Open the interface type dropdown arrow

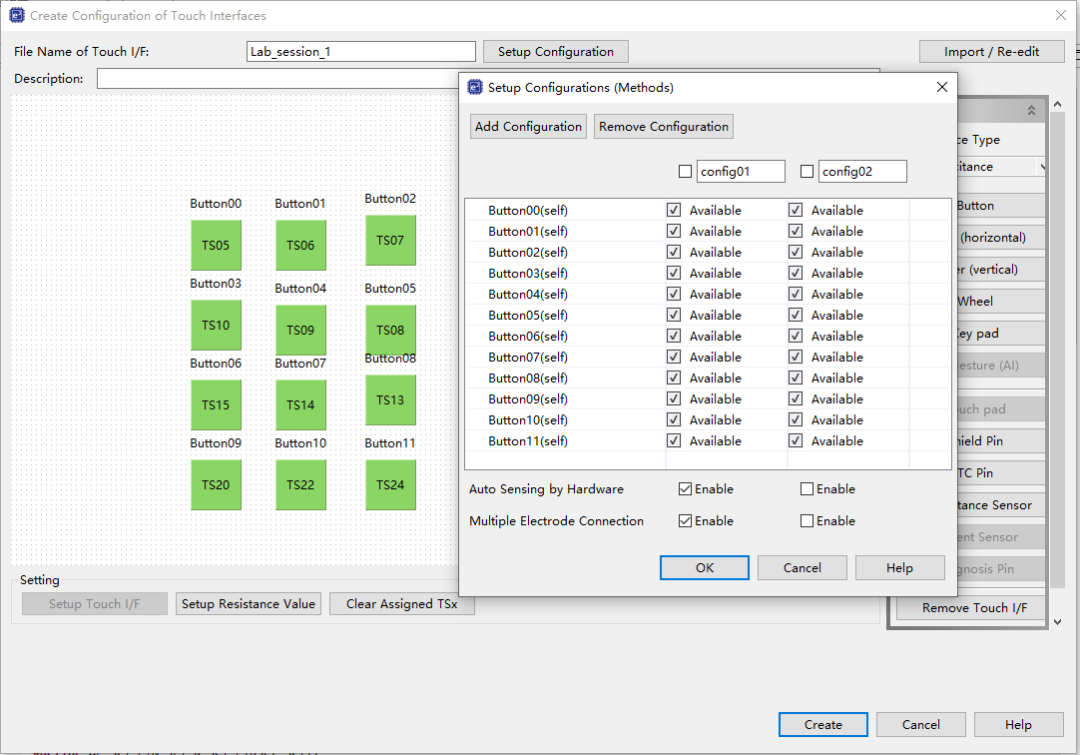[1042, 167]
